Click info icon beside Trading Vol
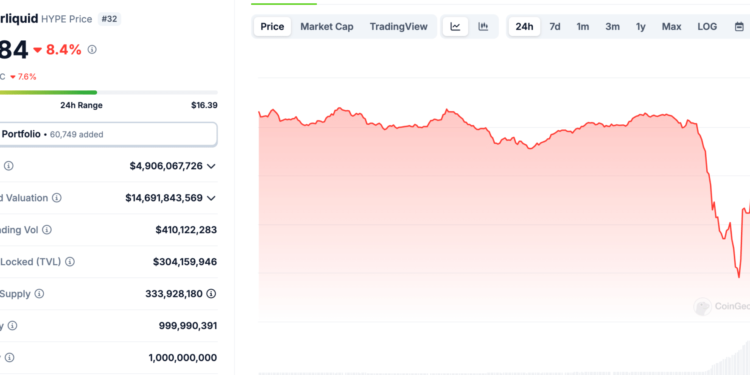Viewport: 750px width, 375px height. click(47, 230)
